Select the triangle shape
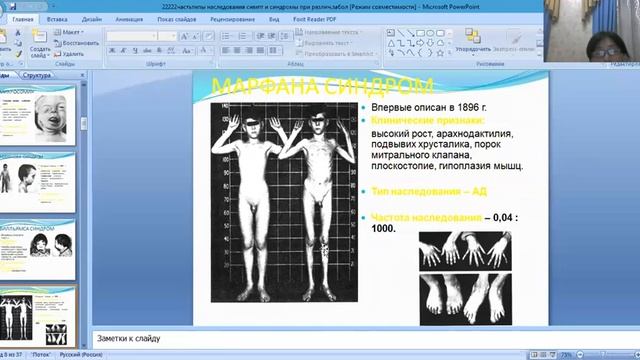 pyautogui.click(x=391, y=43)
